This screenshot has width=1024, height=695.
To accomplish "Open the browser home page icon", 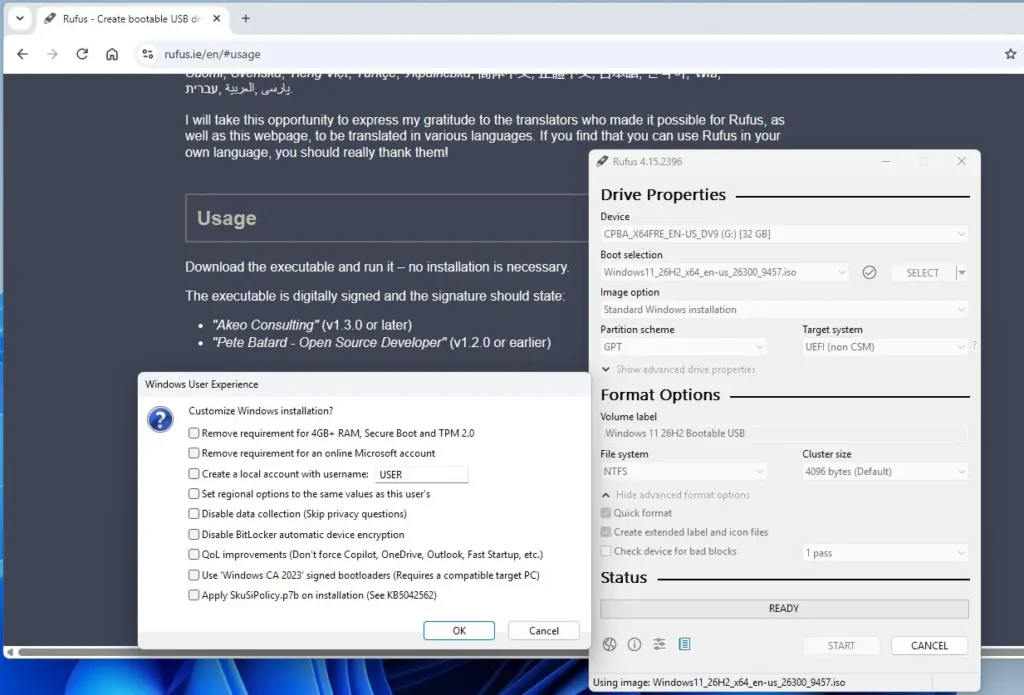I will click(x=112, y=54).
